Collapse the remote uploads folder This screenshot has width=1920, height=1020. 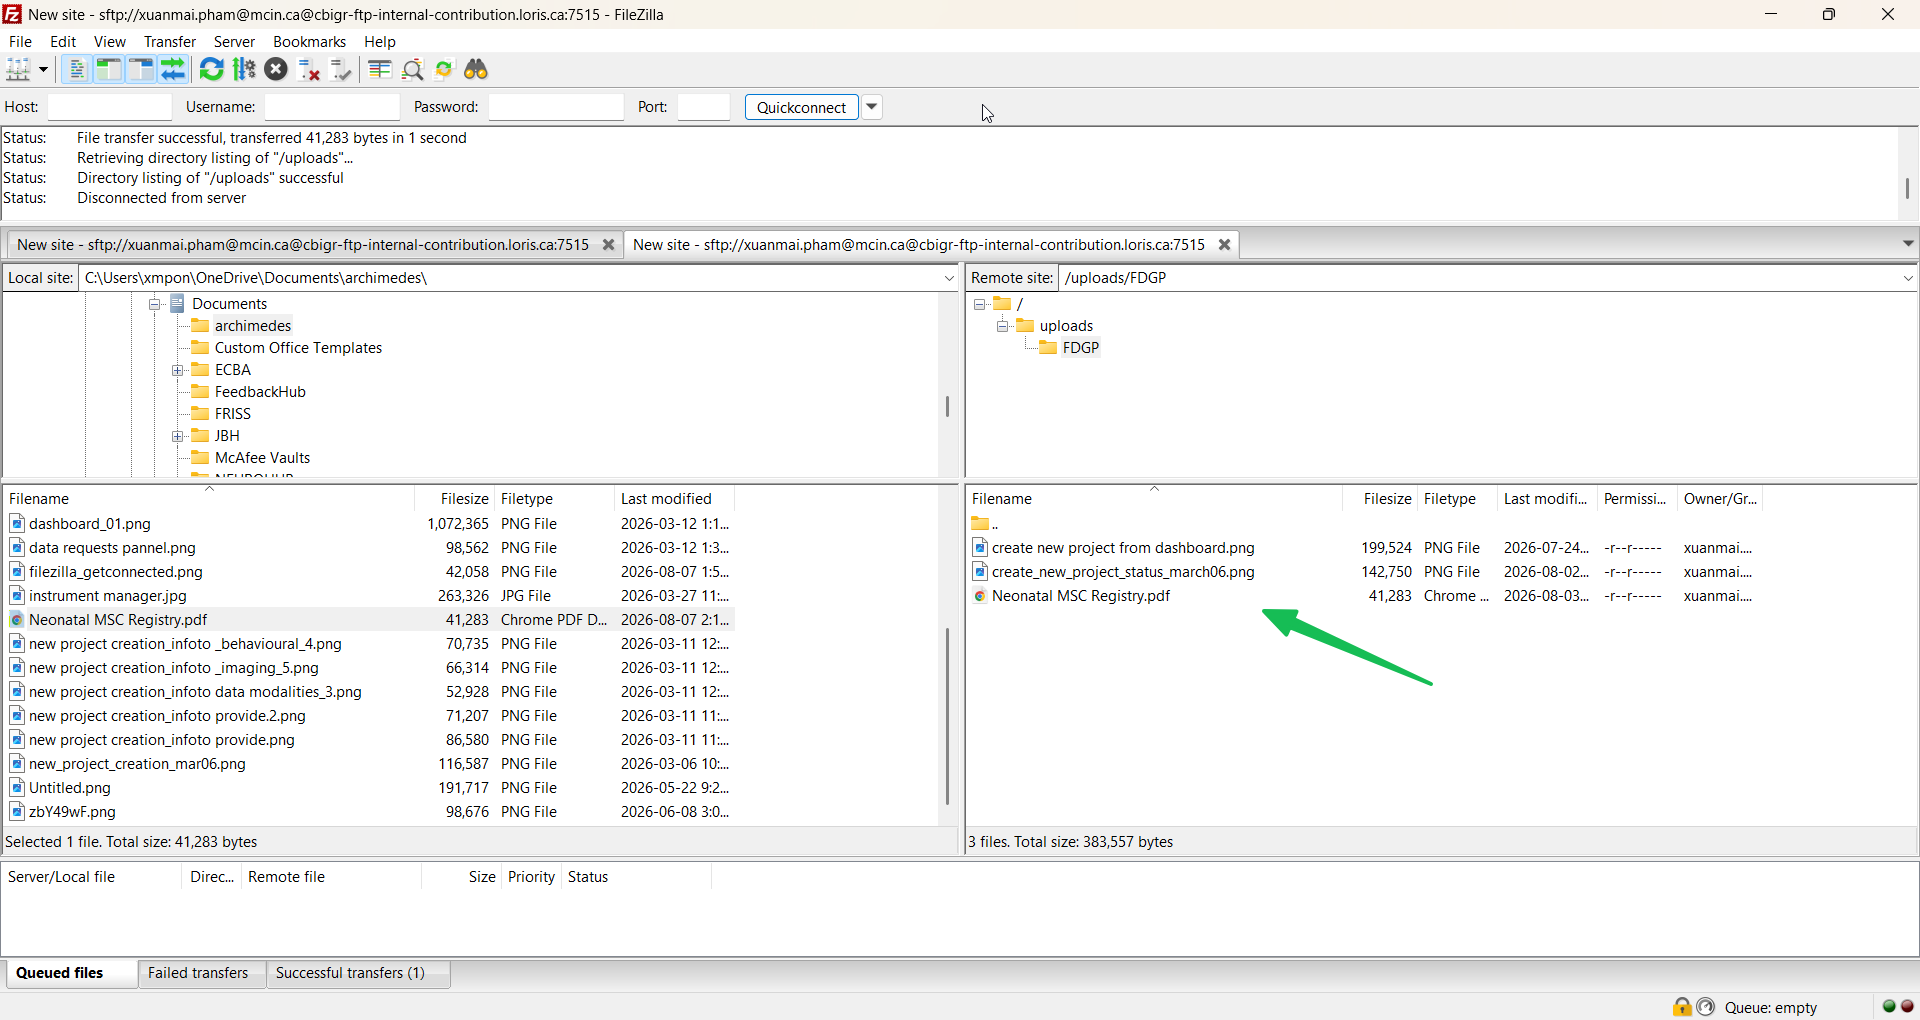pyautogui.click(x=1002, y=326)
